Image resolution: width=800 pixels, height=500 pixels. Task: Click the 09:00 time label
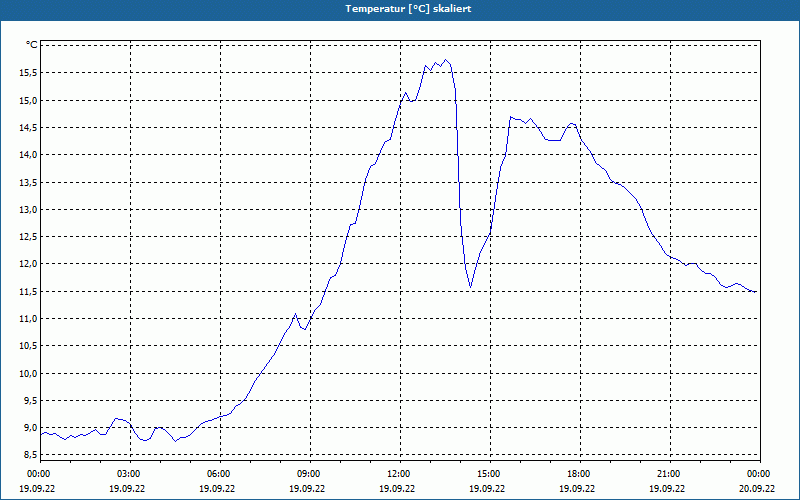(310, 474)
